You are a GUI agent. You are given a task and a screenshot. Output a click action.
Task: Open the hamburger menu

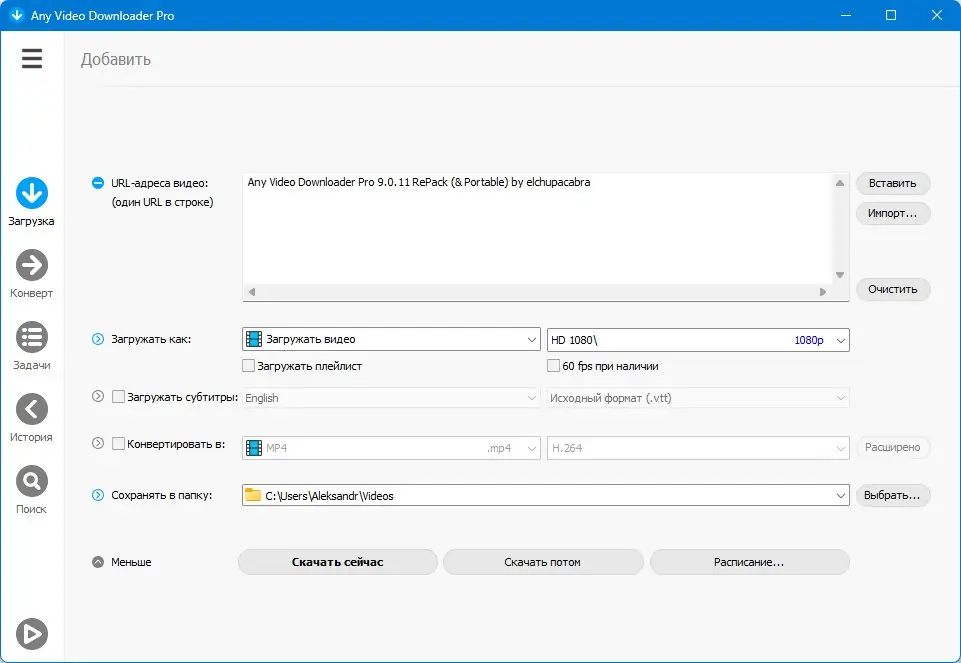pos(31,58)
